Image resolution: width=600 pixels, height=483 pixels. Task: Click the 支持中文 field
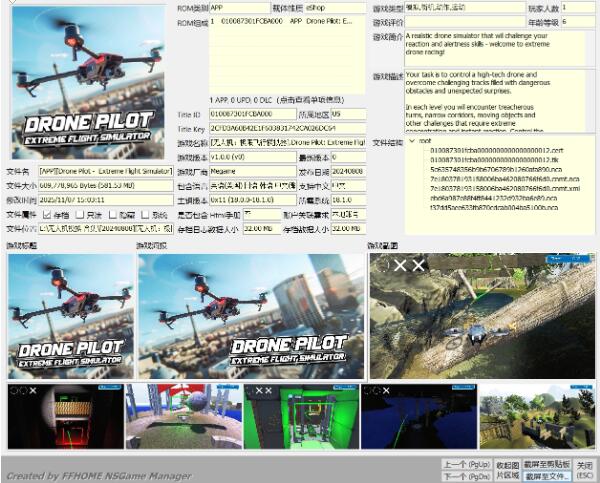(x=348, y=186)
